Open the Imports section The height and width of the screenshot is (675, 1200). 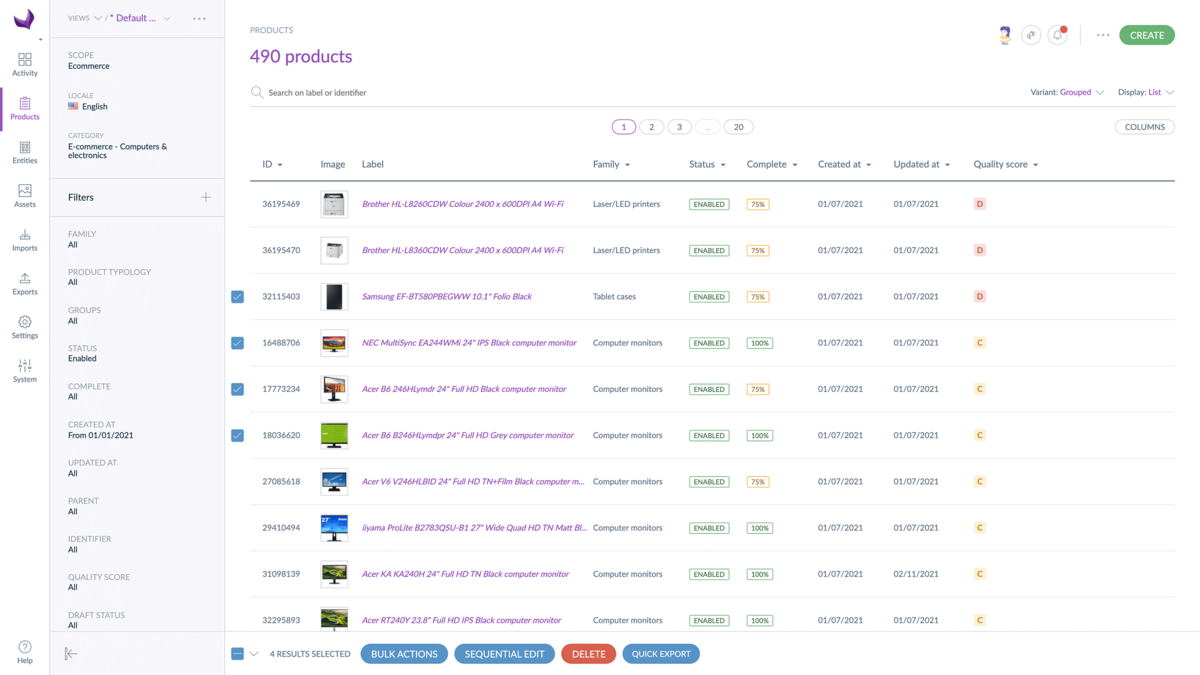tap(25, 240)
